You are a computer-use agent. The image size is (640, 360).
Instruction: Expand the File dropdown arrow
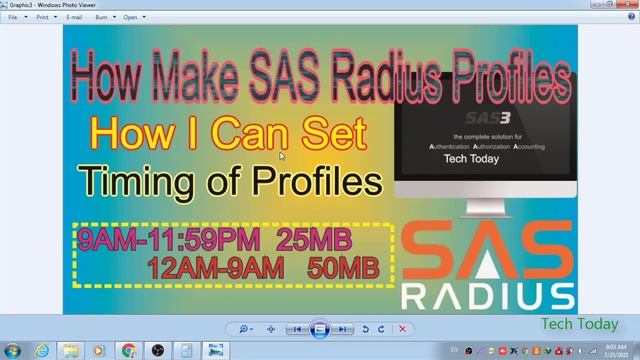point(26,18)
